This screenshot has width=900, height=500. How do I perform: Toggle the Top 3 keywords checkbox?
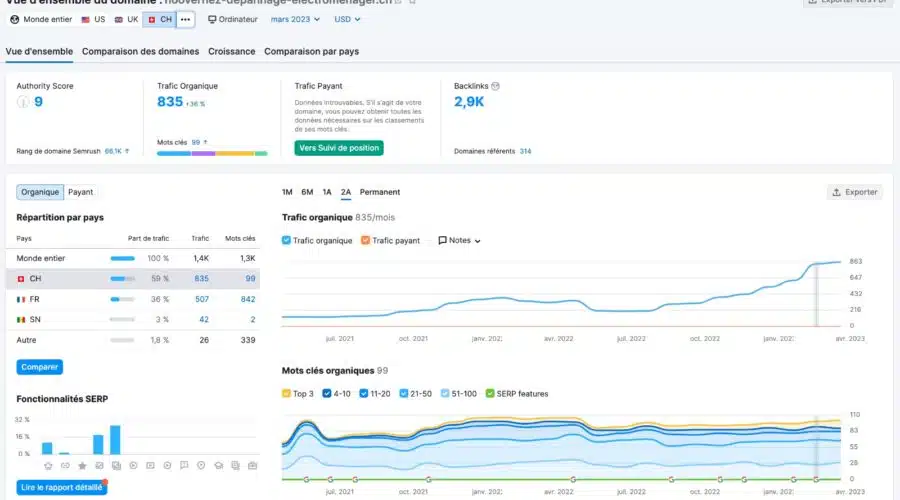[287, 394]
